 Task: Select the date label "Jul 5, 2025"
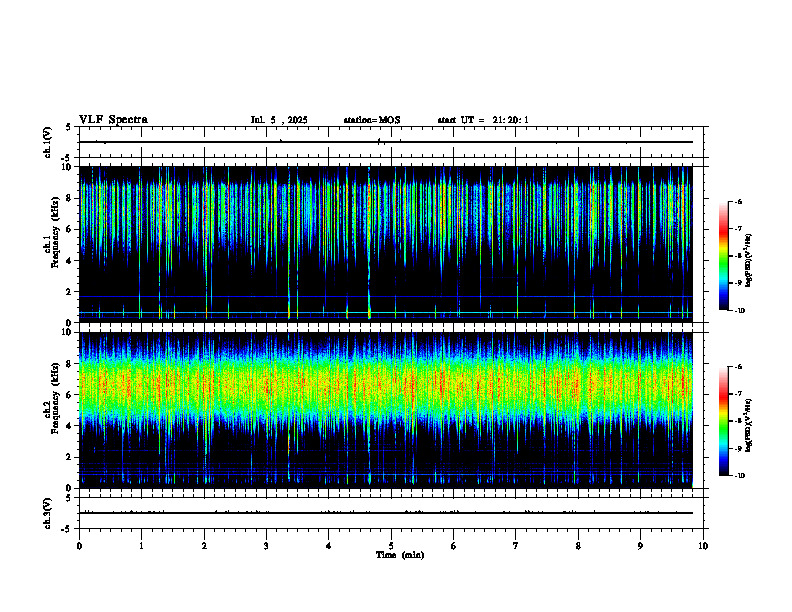pyautogui.click(x=279, y=120)
